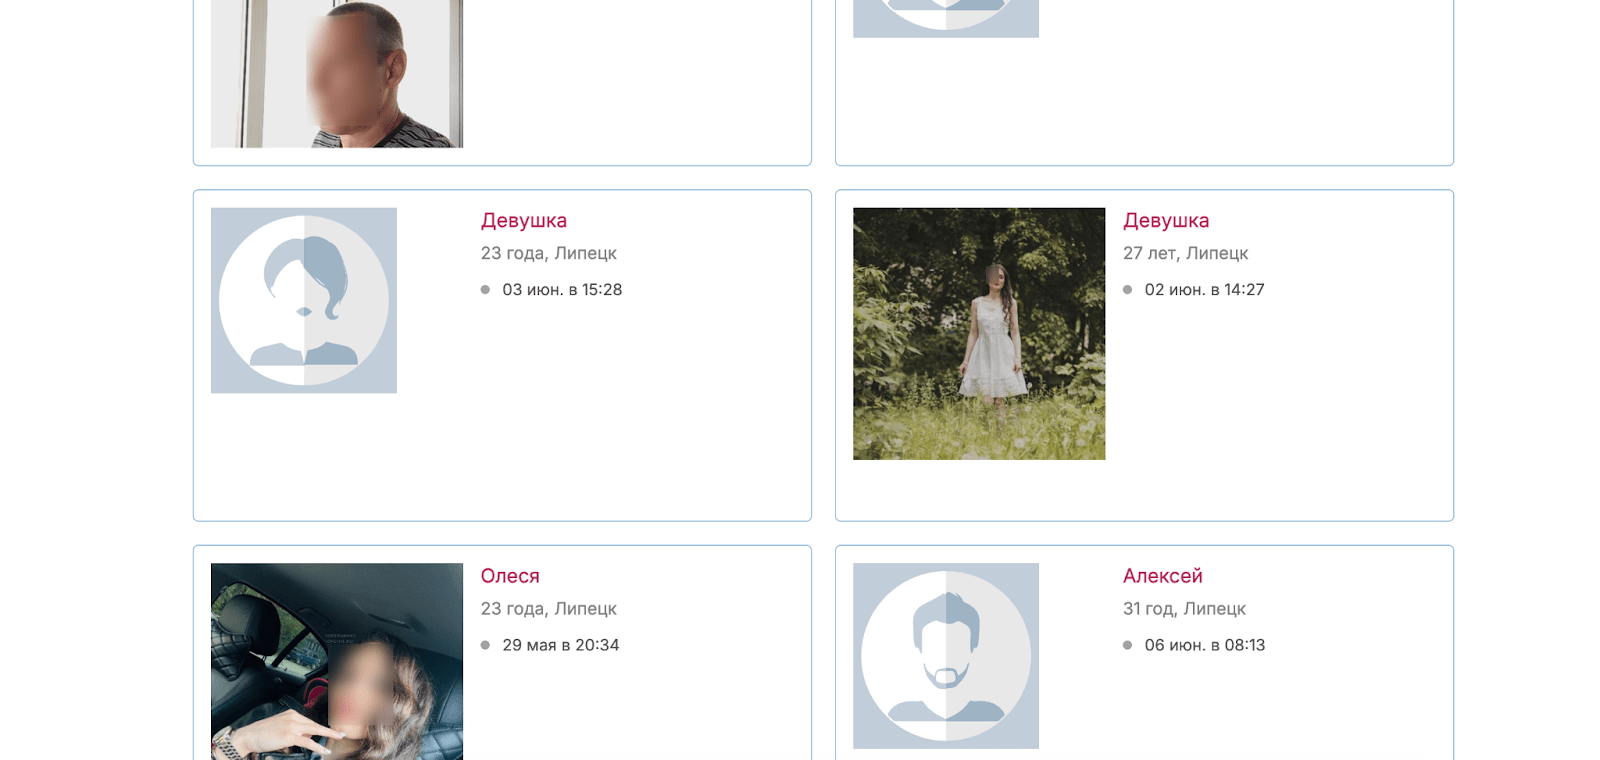View the man's profile photo in the top-left card
Screen dimensions: 1600x760
click(x=337, y=74)
